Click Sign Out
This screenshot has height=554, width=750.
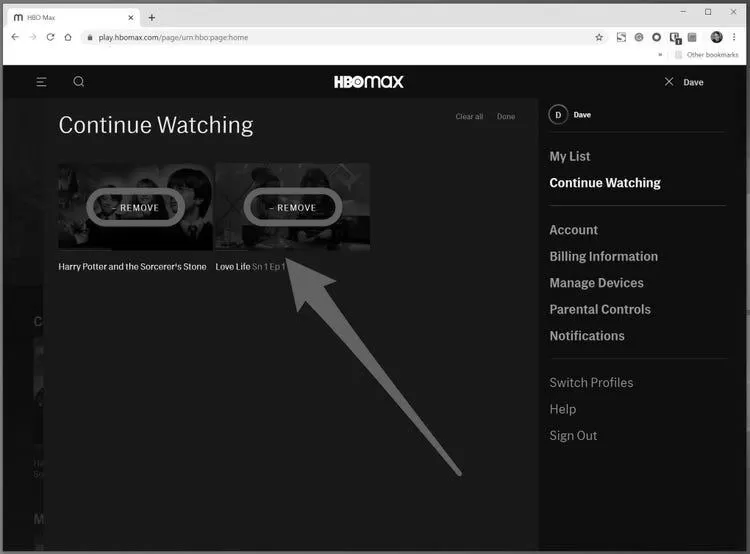pos(573,435)
